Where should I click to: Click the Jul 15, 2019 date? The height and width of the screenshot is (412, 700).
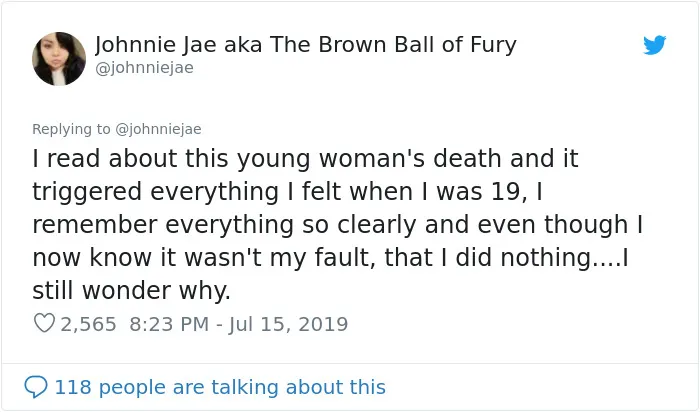pos(288,325)
